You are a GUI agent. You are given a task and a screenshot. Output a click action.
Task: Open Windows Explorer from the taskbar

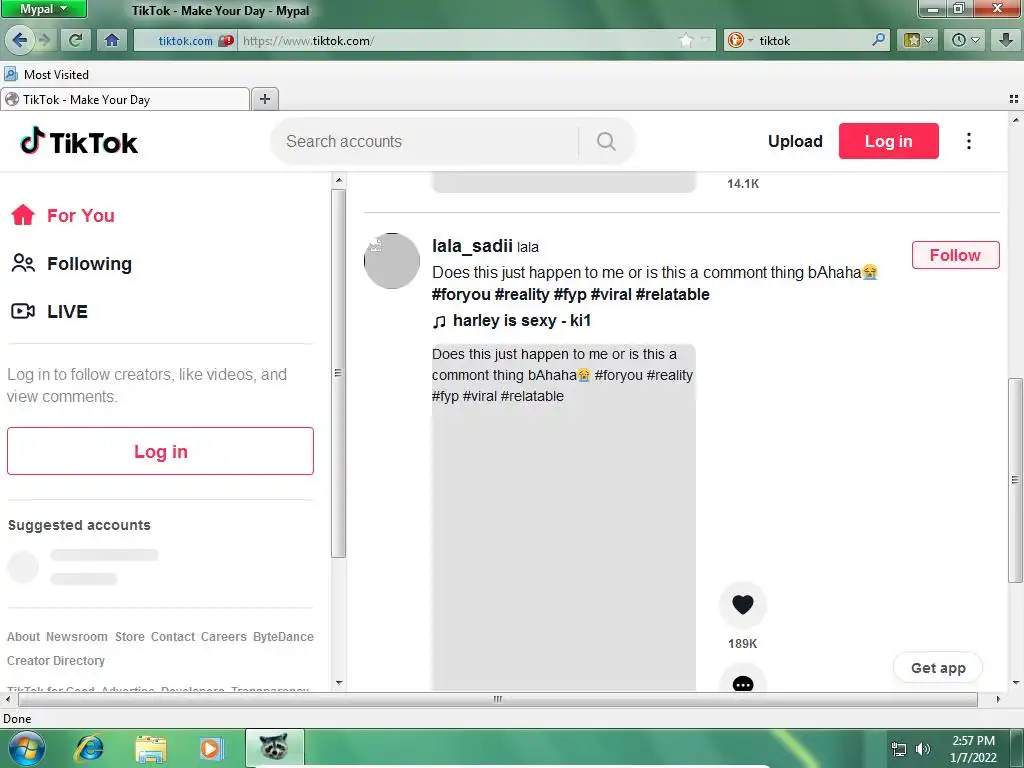click(151, 749)
